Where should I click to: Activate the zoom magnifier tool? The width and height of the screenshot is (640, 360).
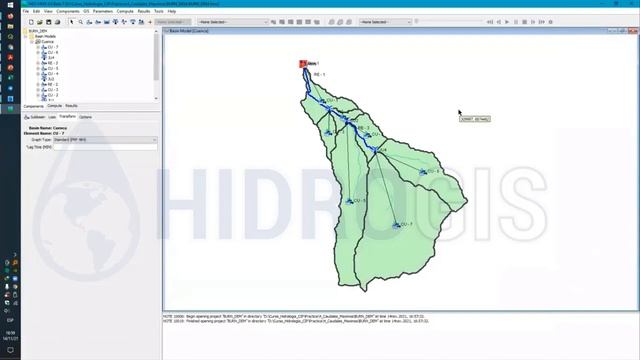pyautogui.click(x=81, y=22)
